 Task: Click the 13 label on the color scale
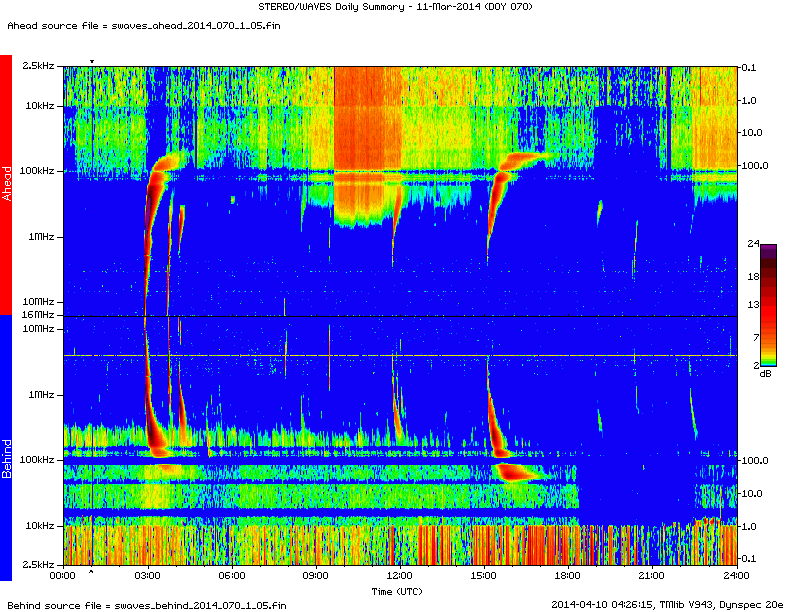(x=753, y=304)
